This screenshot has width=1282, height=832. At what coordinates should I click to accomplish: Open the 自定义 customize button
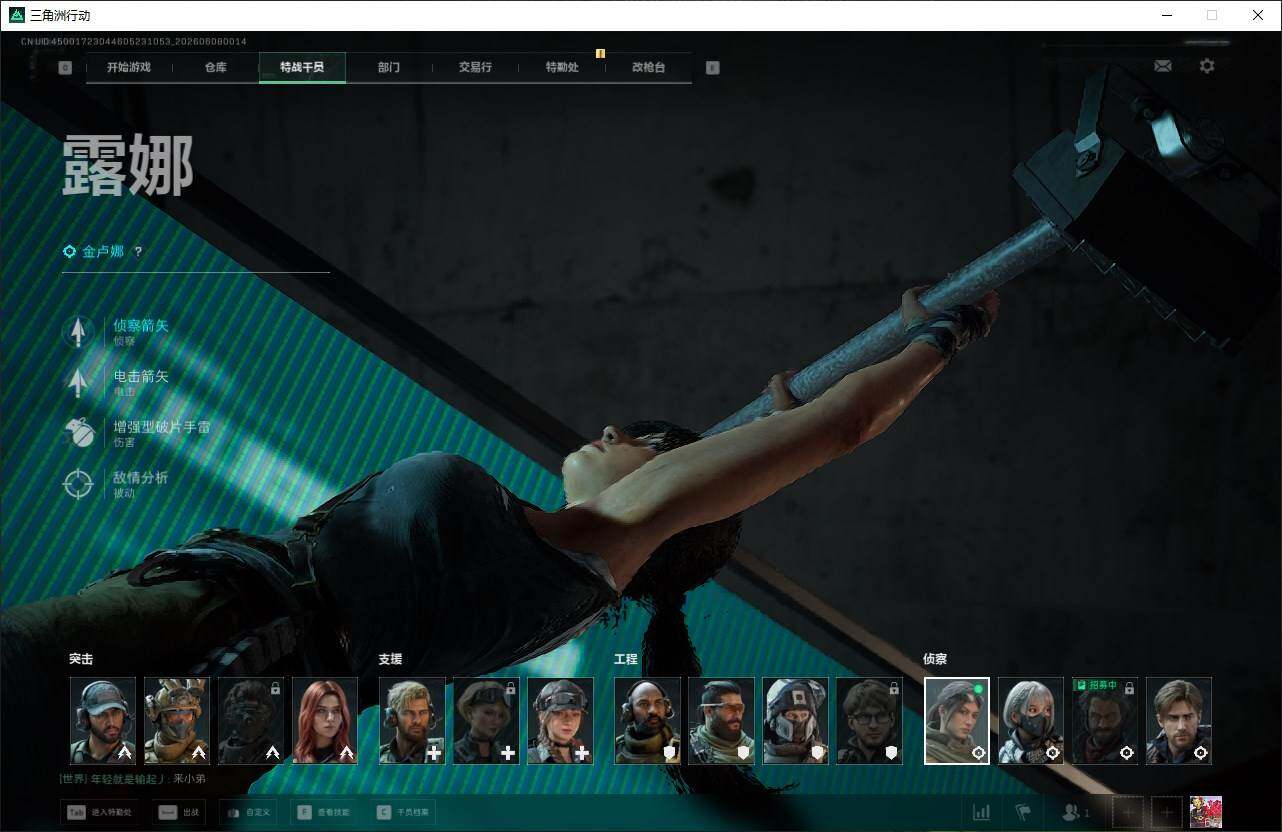(248, 813)
